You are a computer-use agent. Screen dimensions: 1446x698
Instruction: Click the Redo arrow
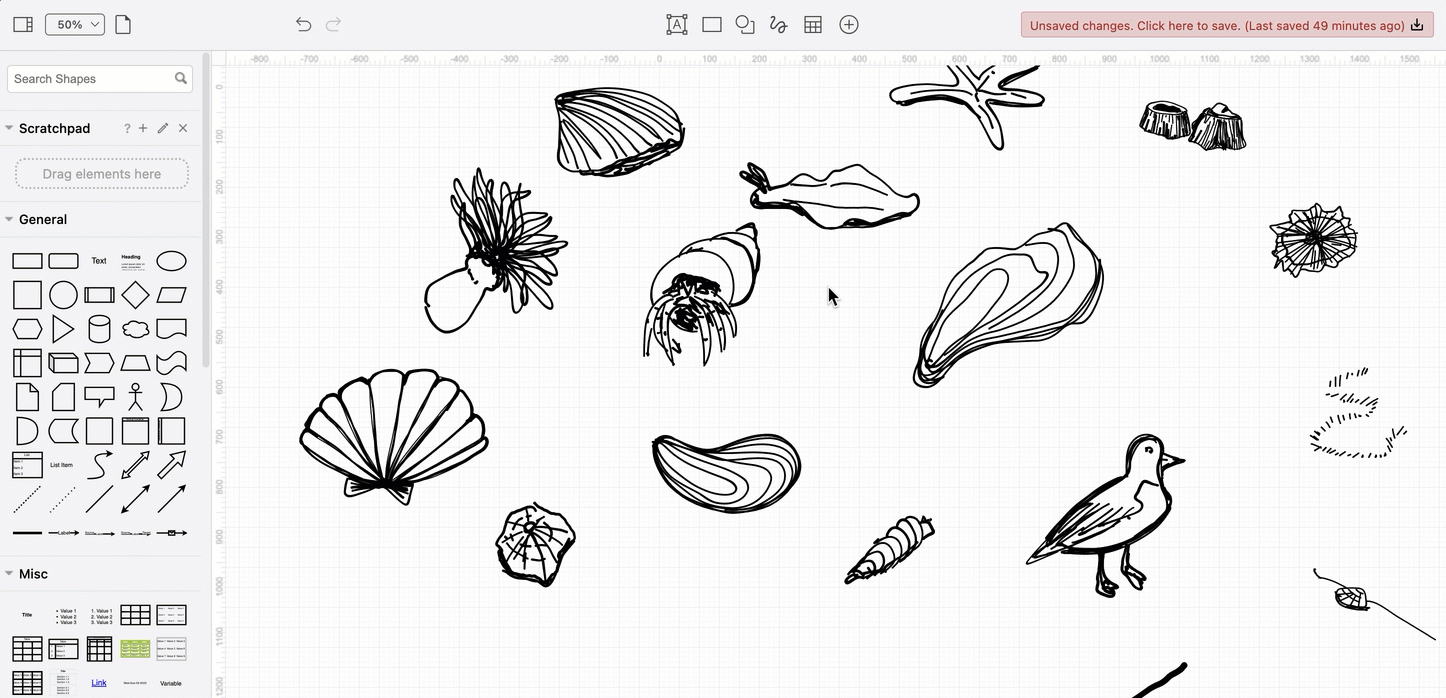[x=333, y=24]
